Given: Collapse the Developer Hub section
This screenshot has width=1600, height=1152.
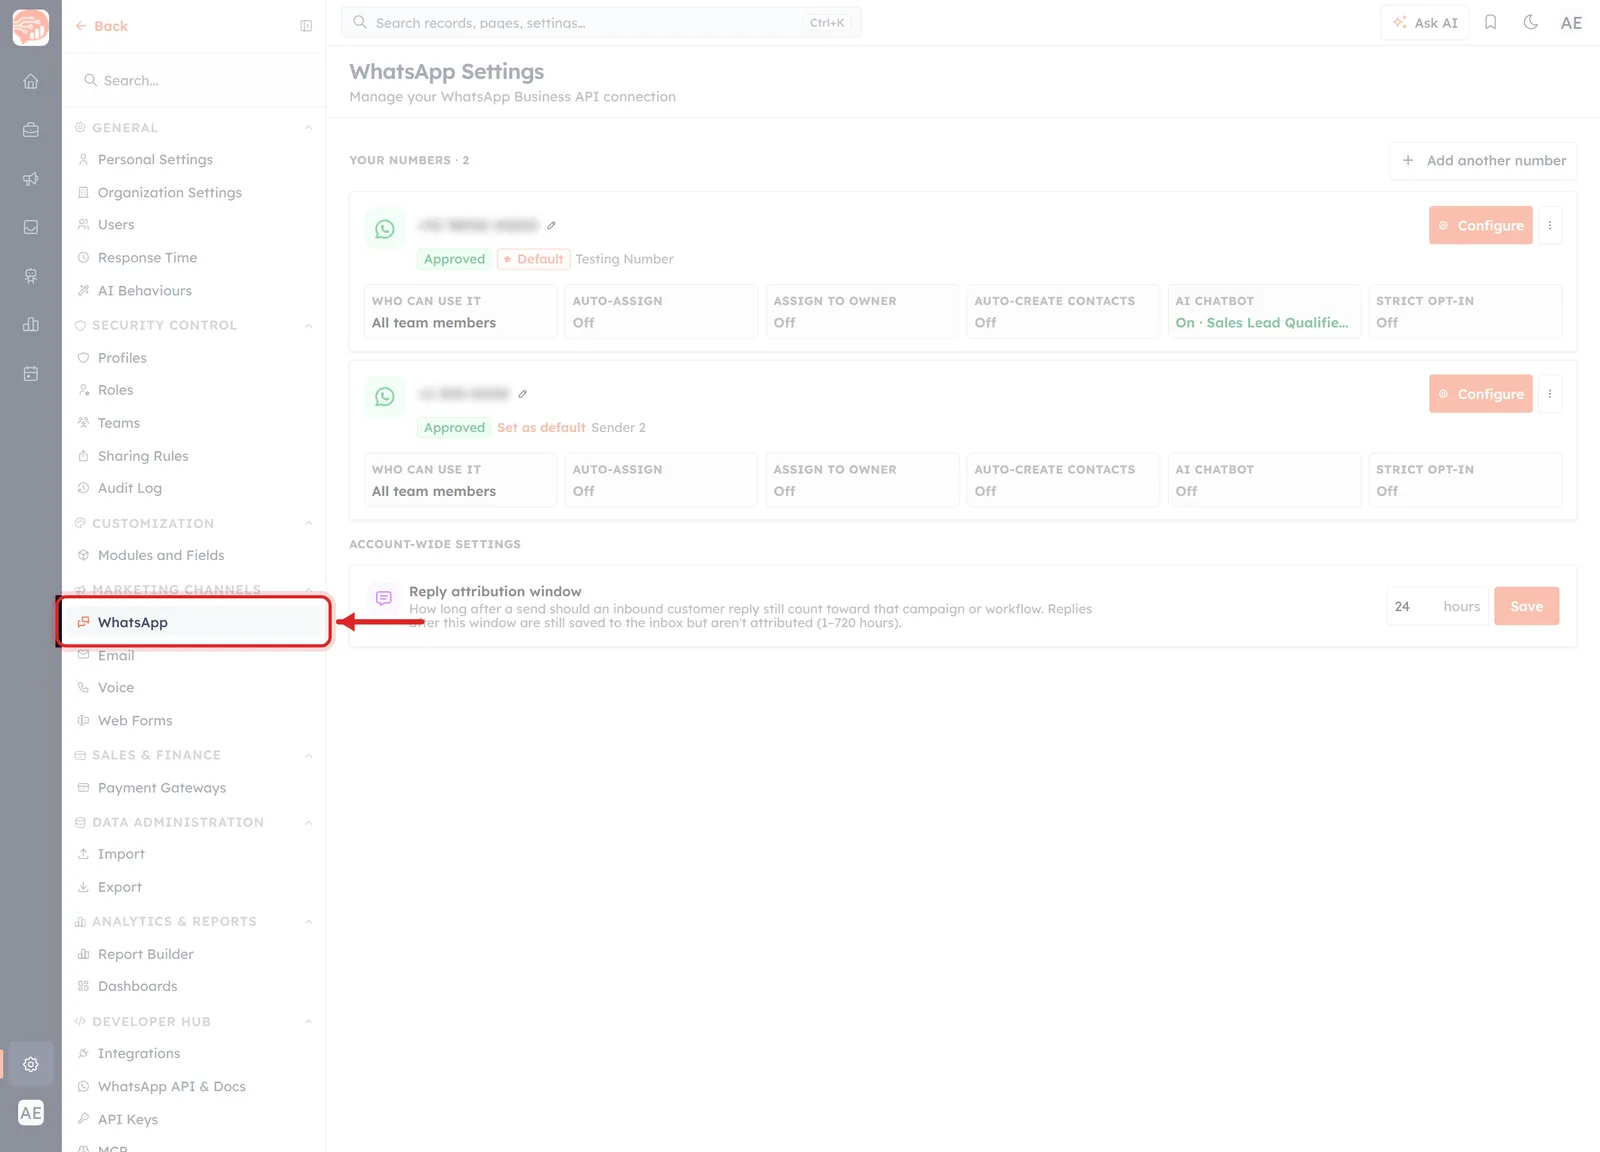Looking at the screenshot, I should (x=308, y=1021).
